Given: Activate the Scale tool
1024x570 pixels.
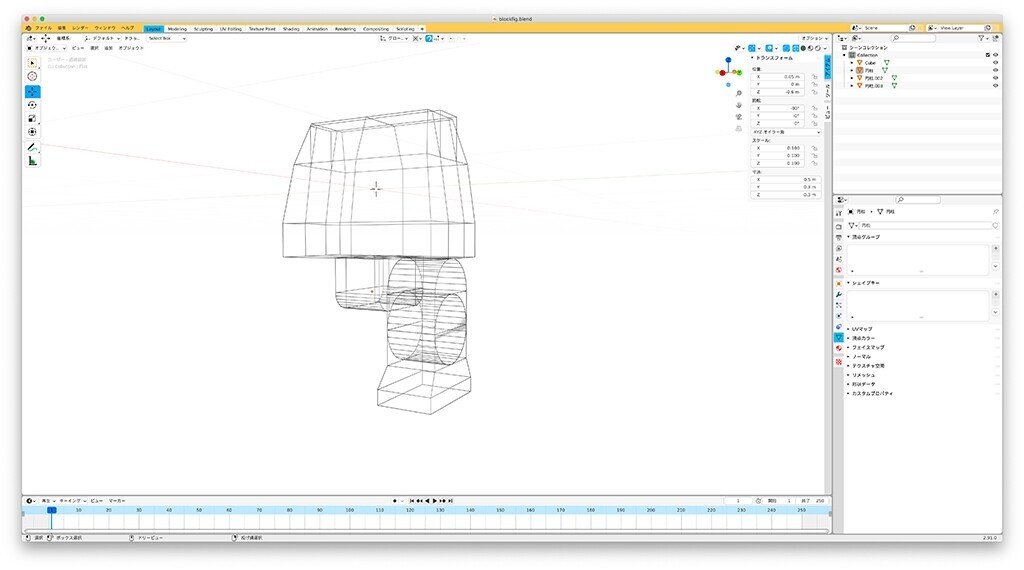Looking at the screenshot, I should (32, 118).
